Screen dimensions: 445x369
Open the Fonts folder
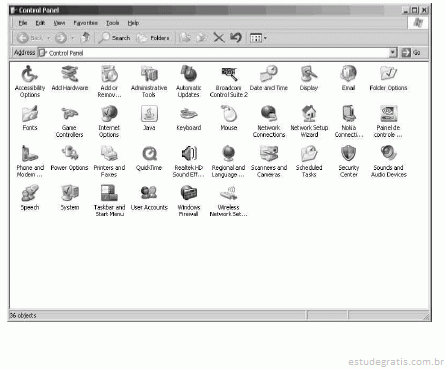30,118
